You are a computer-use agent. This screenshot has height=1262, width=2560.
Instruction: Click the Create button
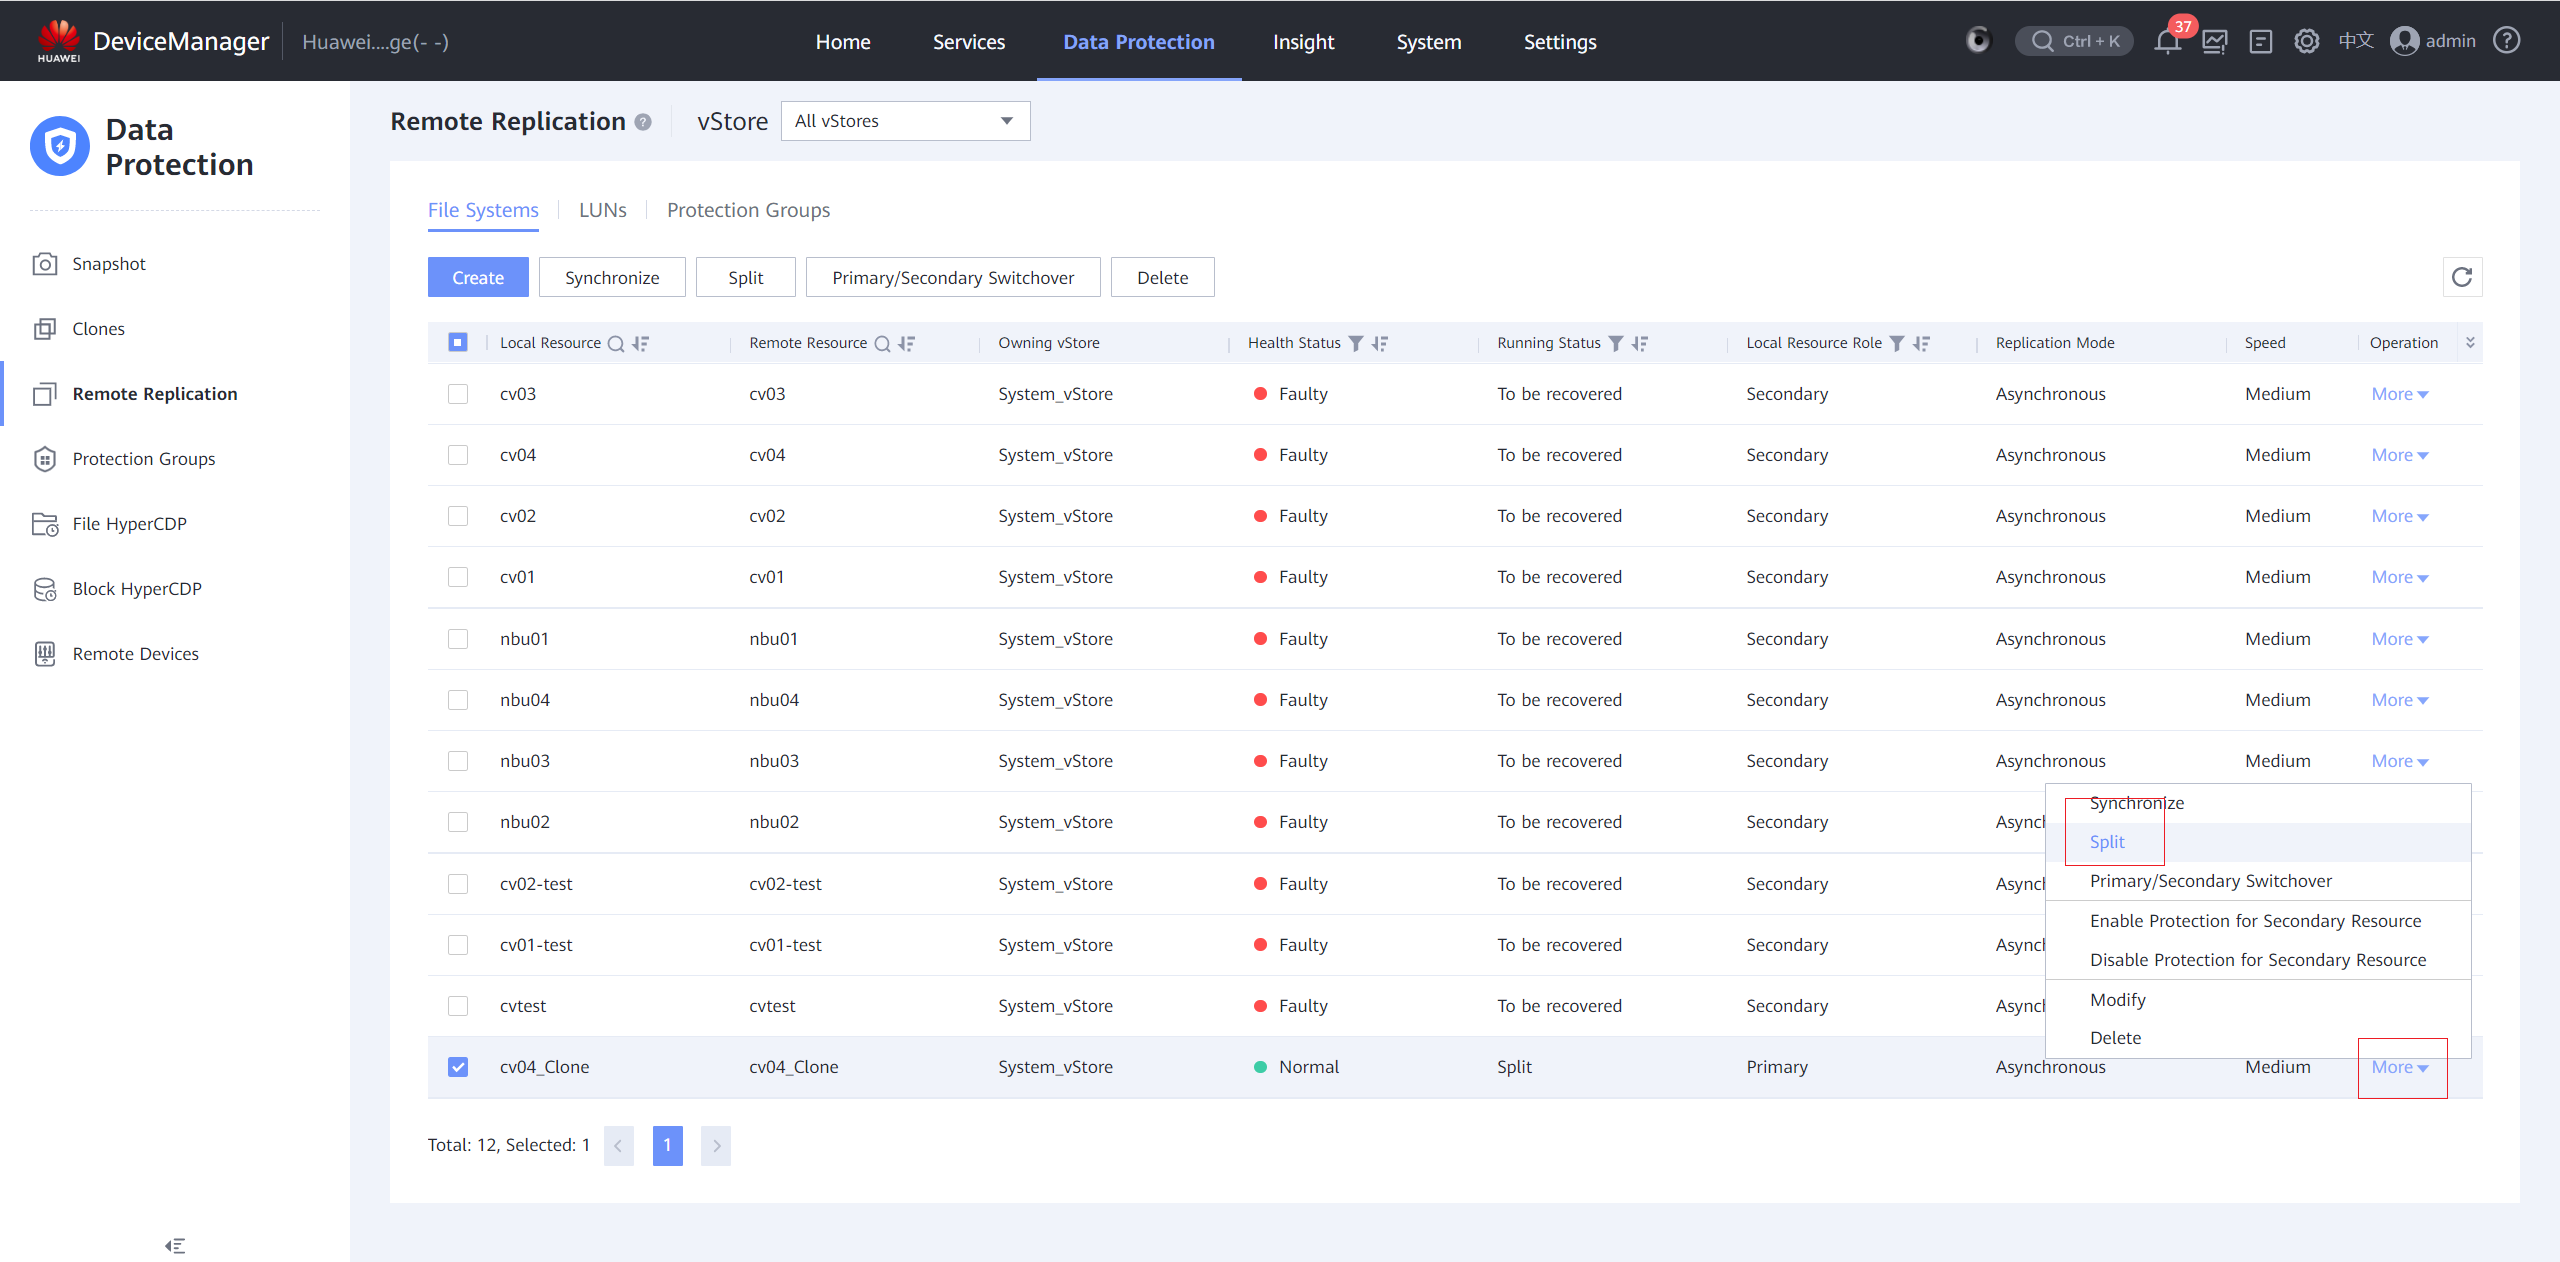[477, 278]
